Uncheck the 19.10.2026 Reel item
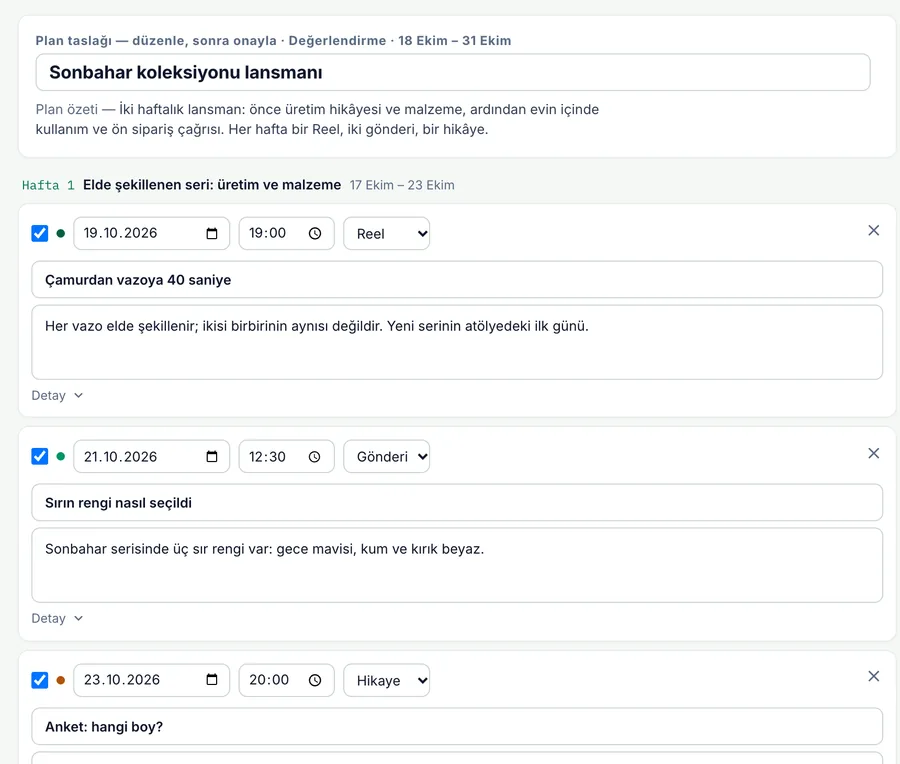 point(40,234)
